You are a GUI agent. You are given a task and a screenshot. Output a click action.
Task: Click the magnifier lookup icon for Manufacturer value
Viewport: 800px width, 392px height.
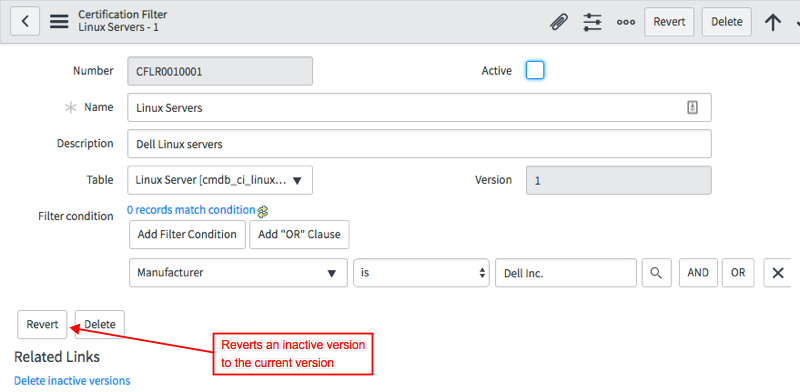pyautogui.click(x=656, y=273)
